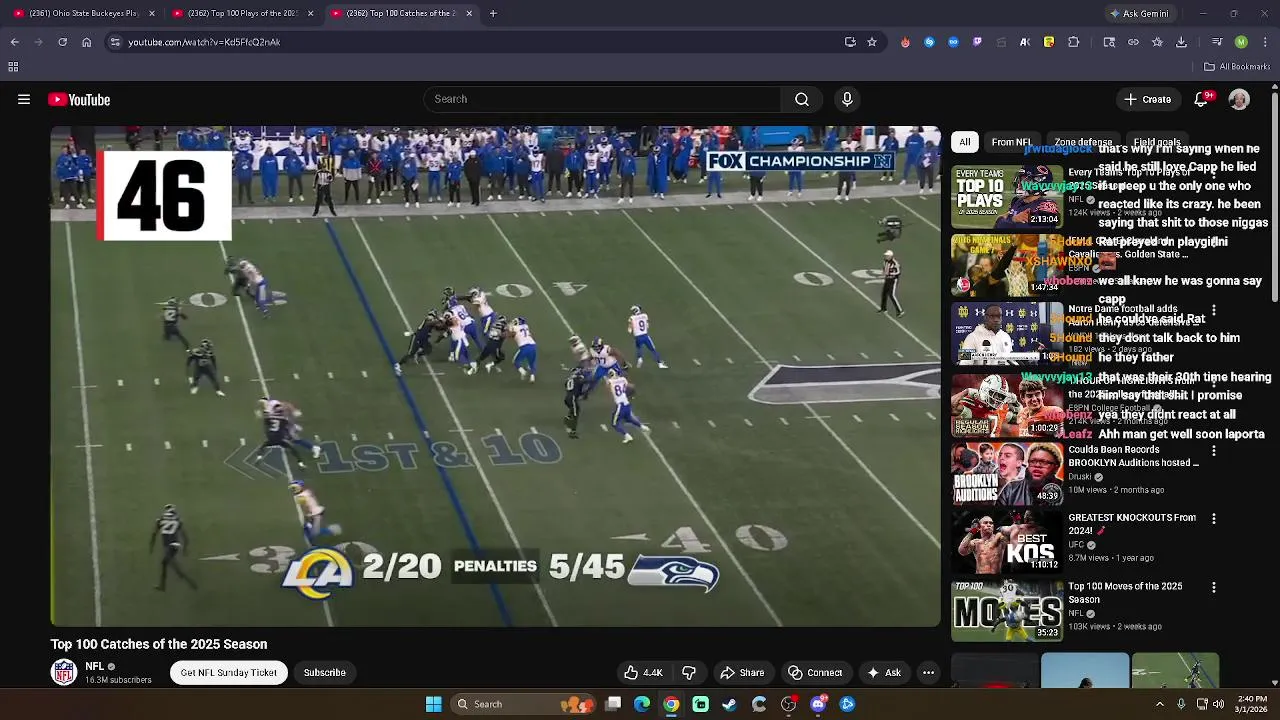Click the YouTube search magnifier button
The image size is (1280, 720).
801,99
